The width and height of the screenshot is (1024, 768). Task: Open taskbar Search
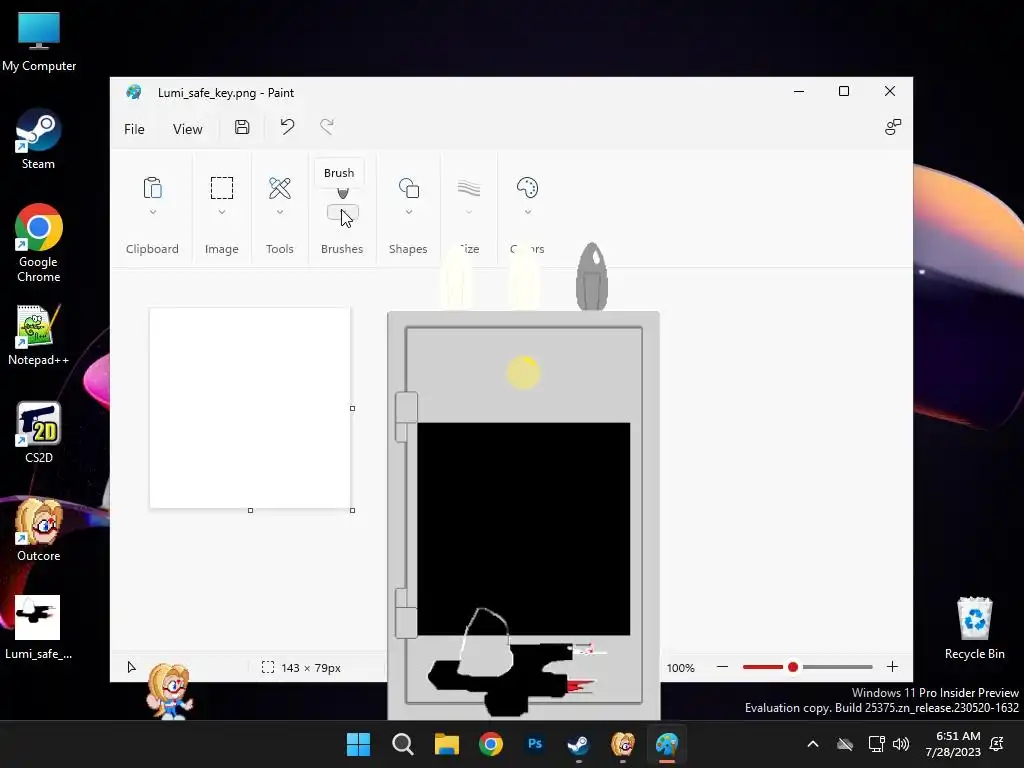pos(402,744)
